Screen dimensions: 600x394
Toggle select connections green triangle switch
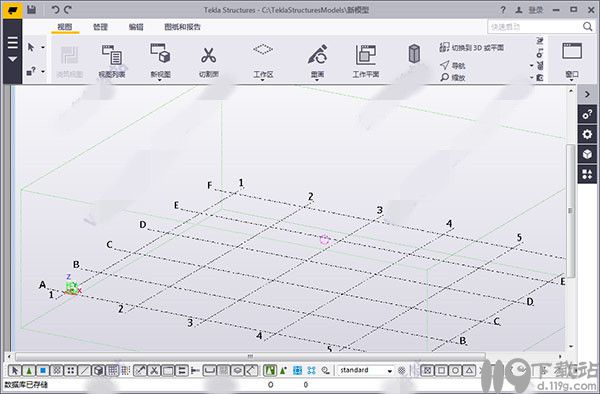(x=28, y=370)
